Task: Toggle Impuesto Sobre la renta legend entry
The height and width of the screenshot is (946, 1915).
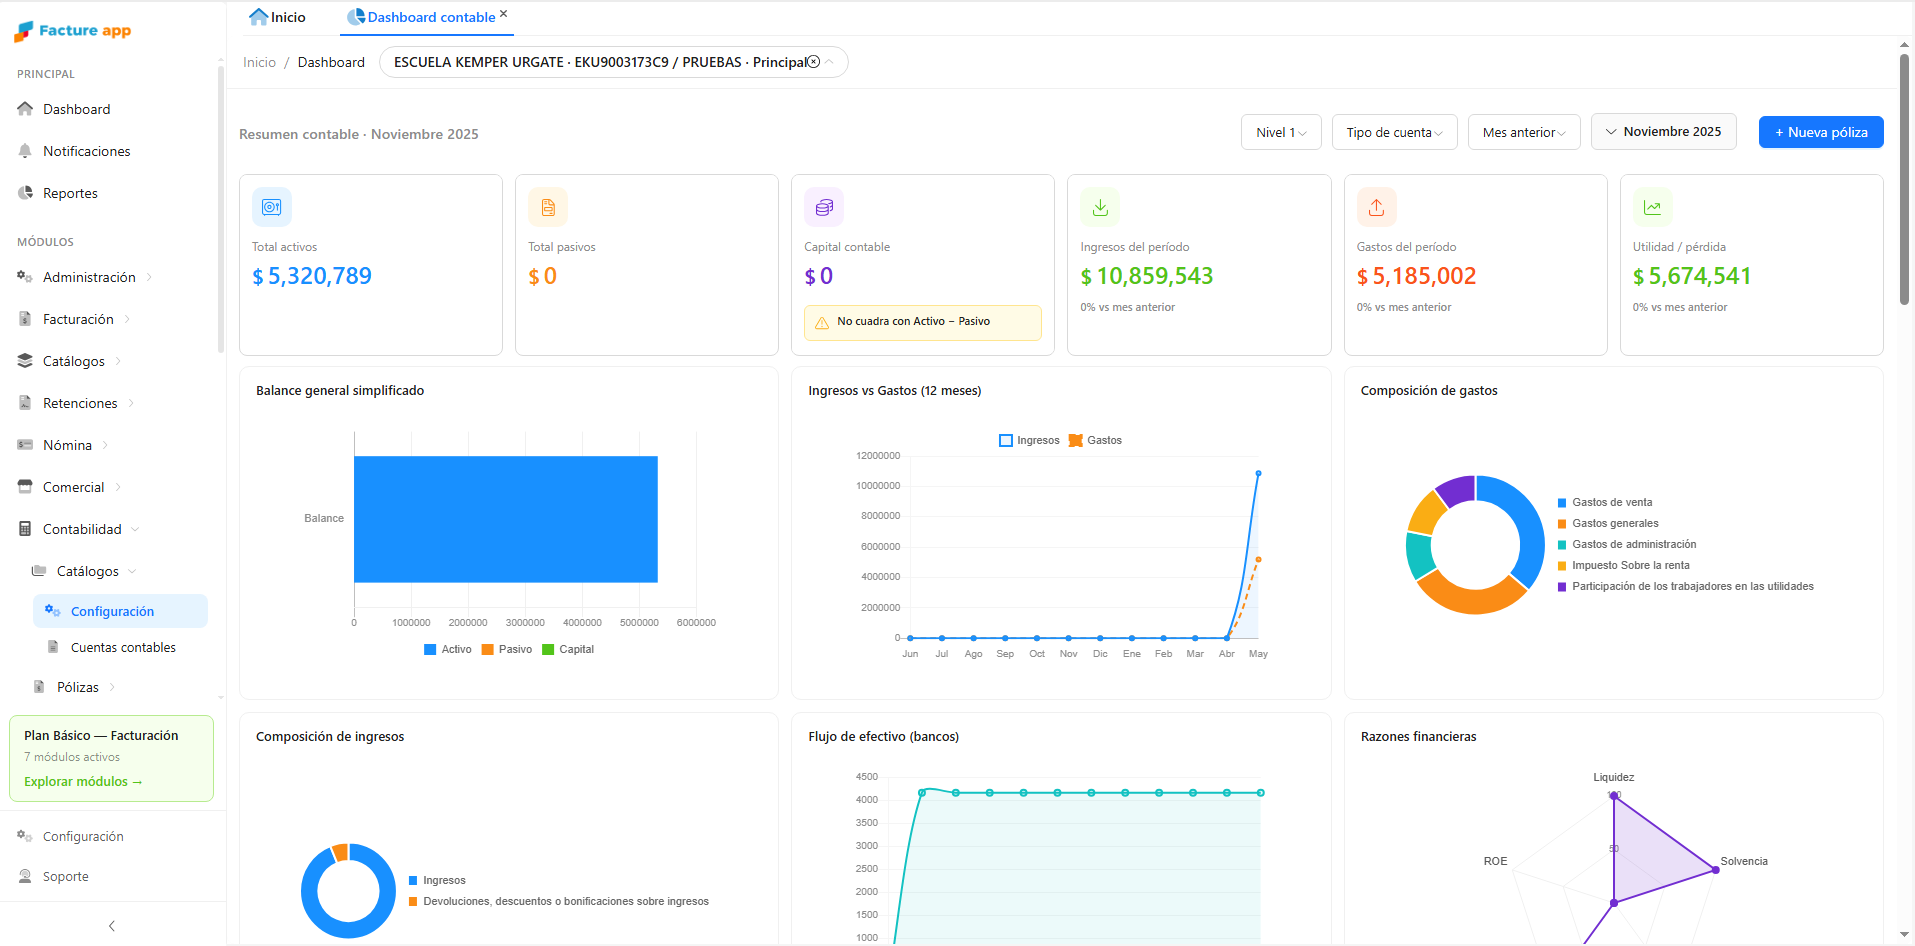Action: [x=1624, y=565]
